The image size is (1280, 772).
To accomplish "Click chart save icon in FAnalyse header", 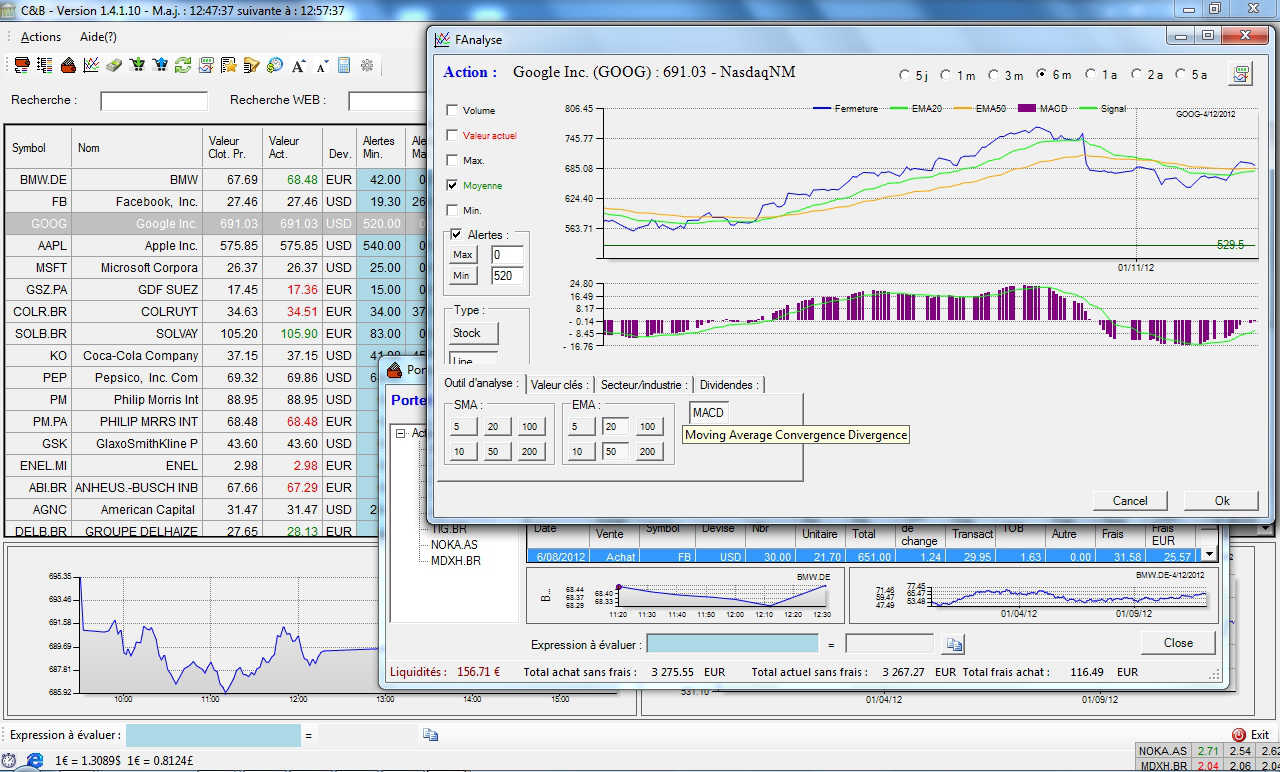I will [1241, 74].
